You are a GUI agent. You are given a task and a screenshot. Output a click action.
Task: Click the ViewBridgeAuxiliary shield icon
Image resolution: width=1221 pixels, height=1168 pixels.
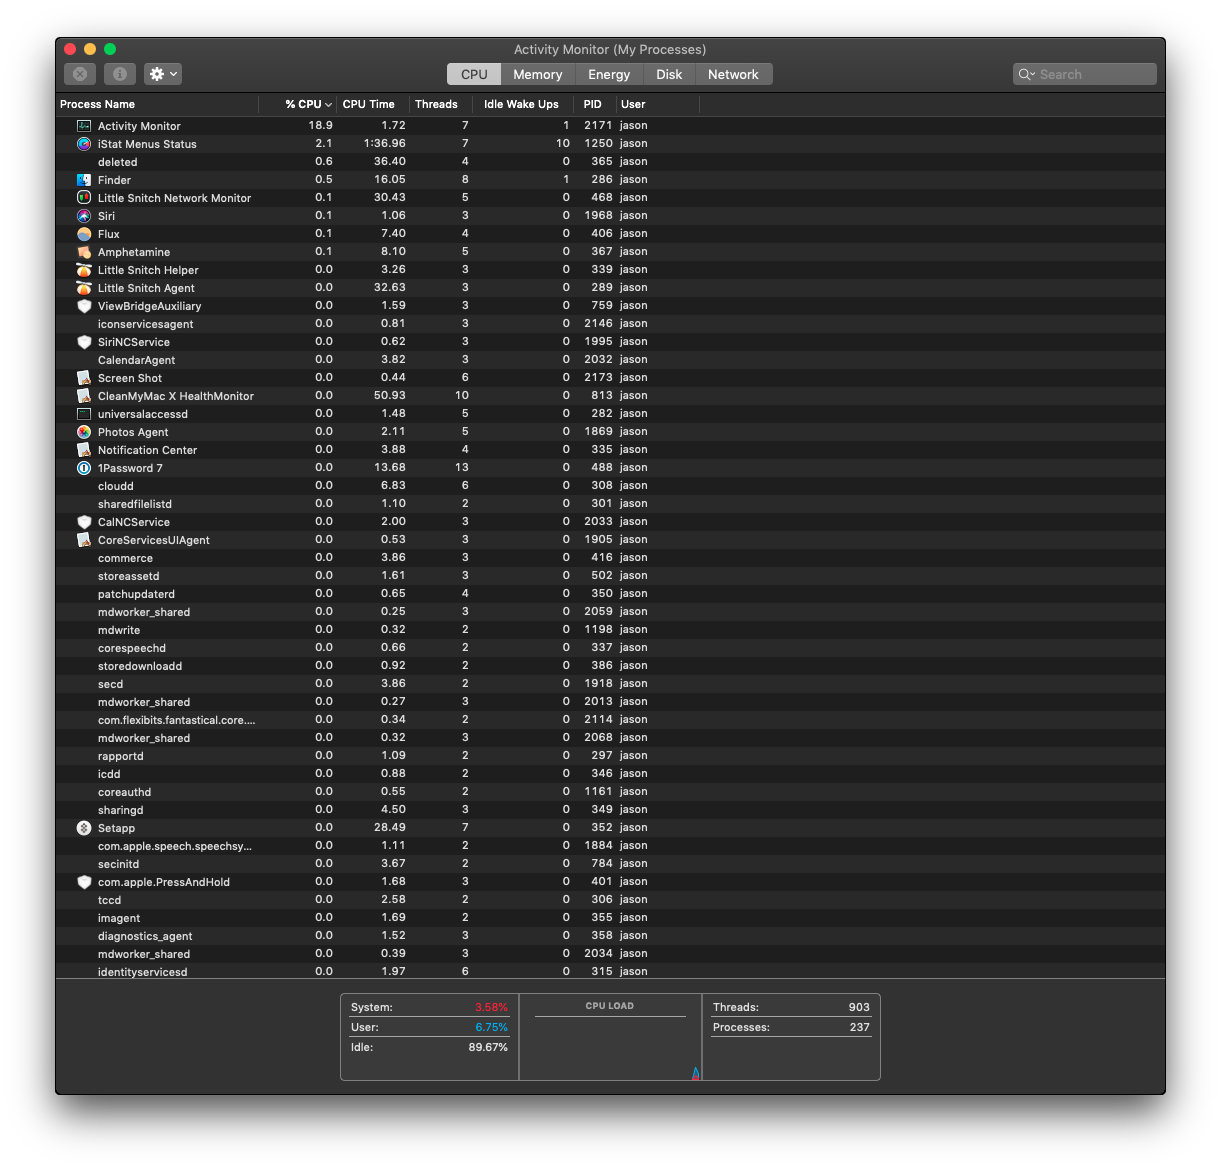[x=84, y=306]
